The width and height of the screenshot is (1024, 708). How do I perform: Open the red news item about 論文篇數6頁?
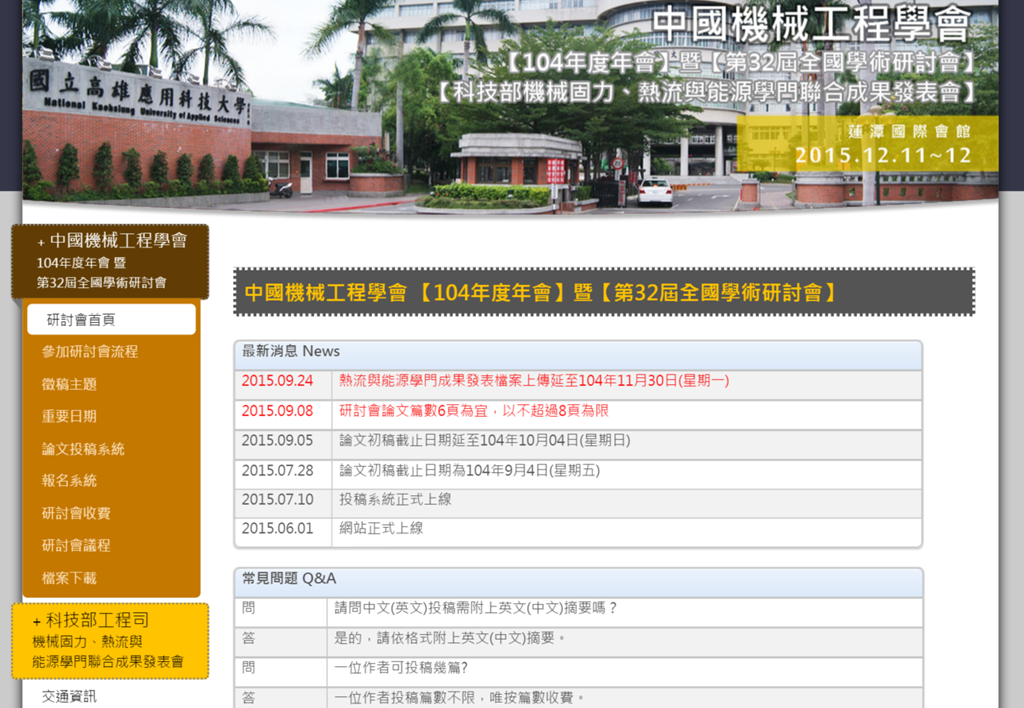pos(473,411)
